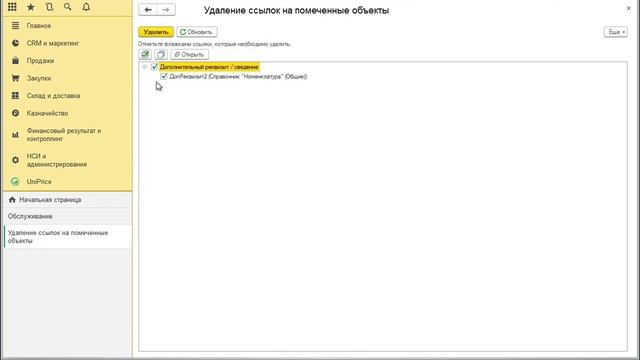Click the Закупки cart icon
The image size is (640, 360).
coord(16,78)
